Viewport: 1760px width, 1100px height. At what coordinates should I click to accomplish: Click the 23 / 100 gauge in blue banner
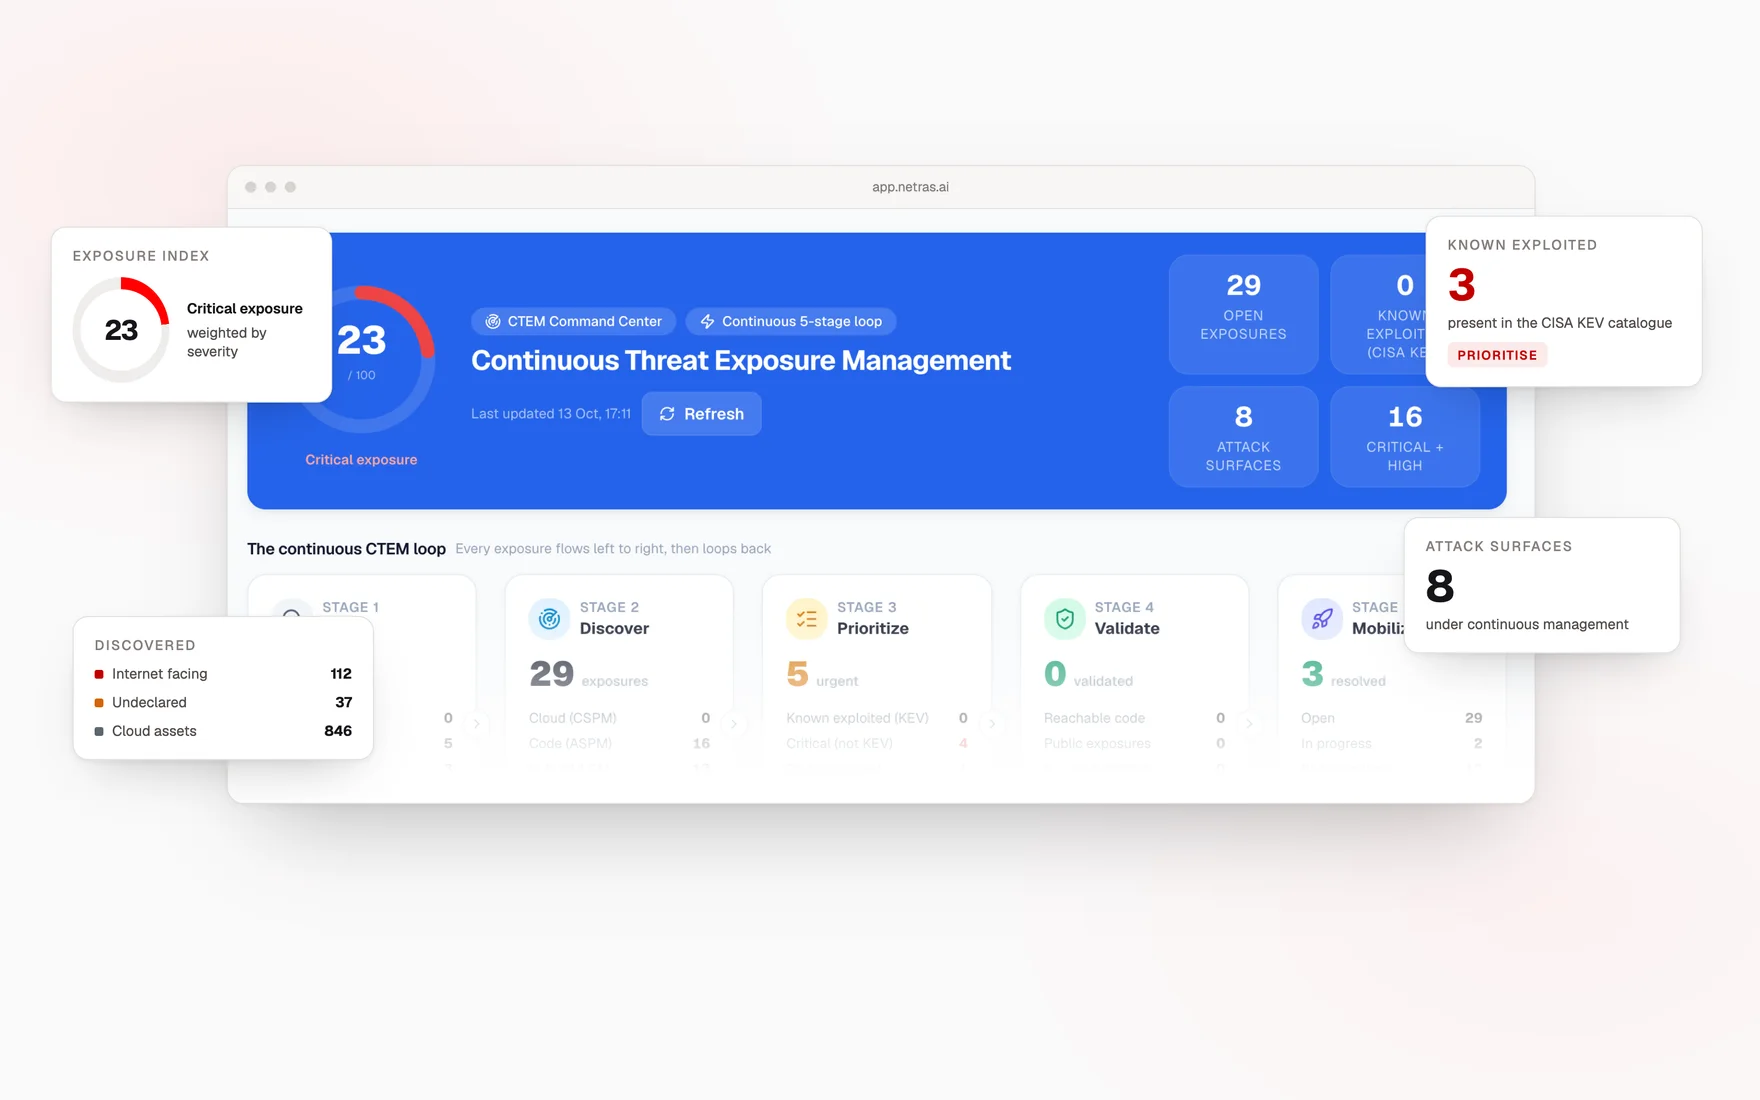click(362, 358)
